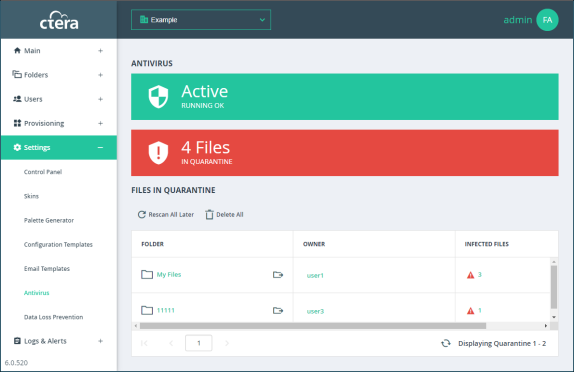Click the FA admin avatar circle
The image size is (574, 372).
(x=547, y=20)
